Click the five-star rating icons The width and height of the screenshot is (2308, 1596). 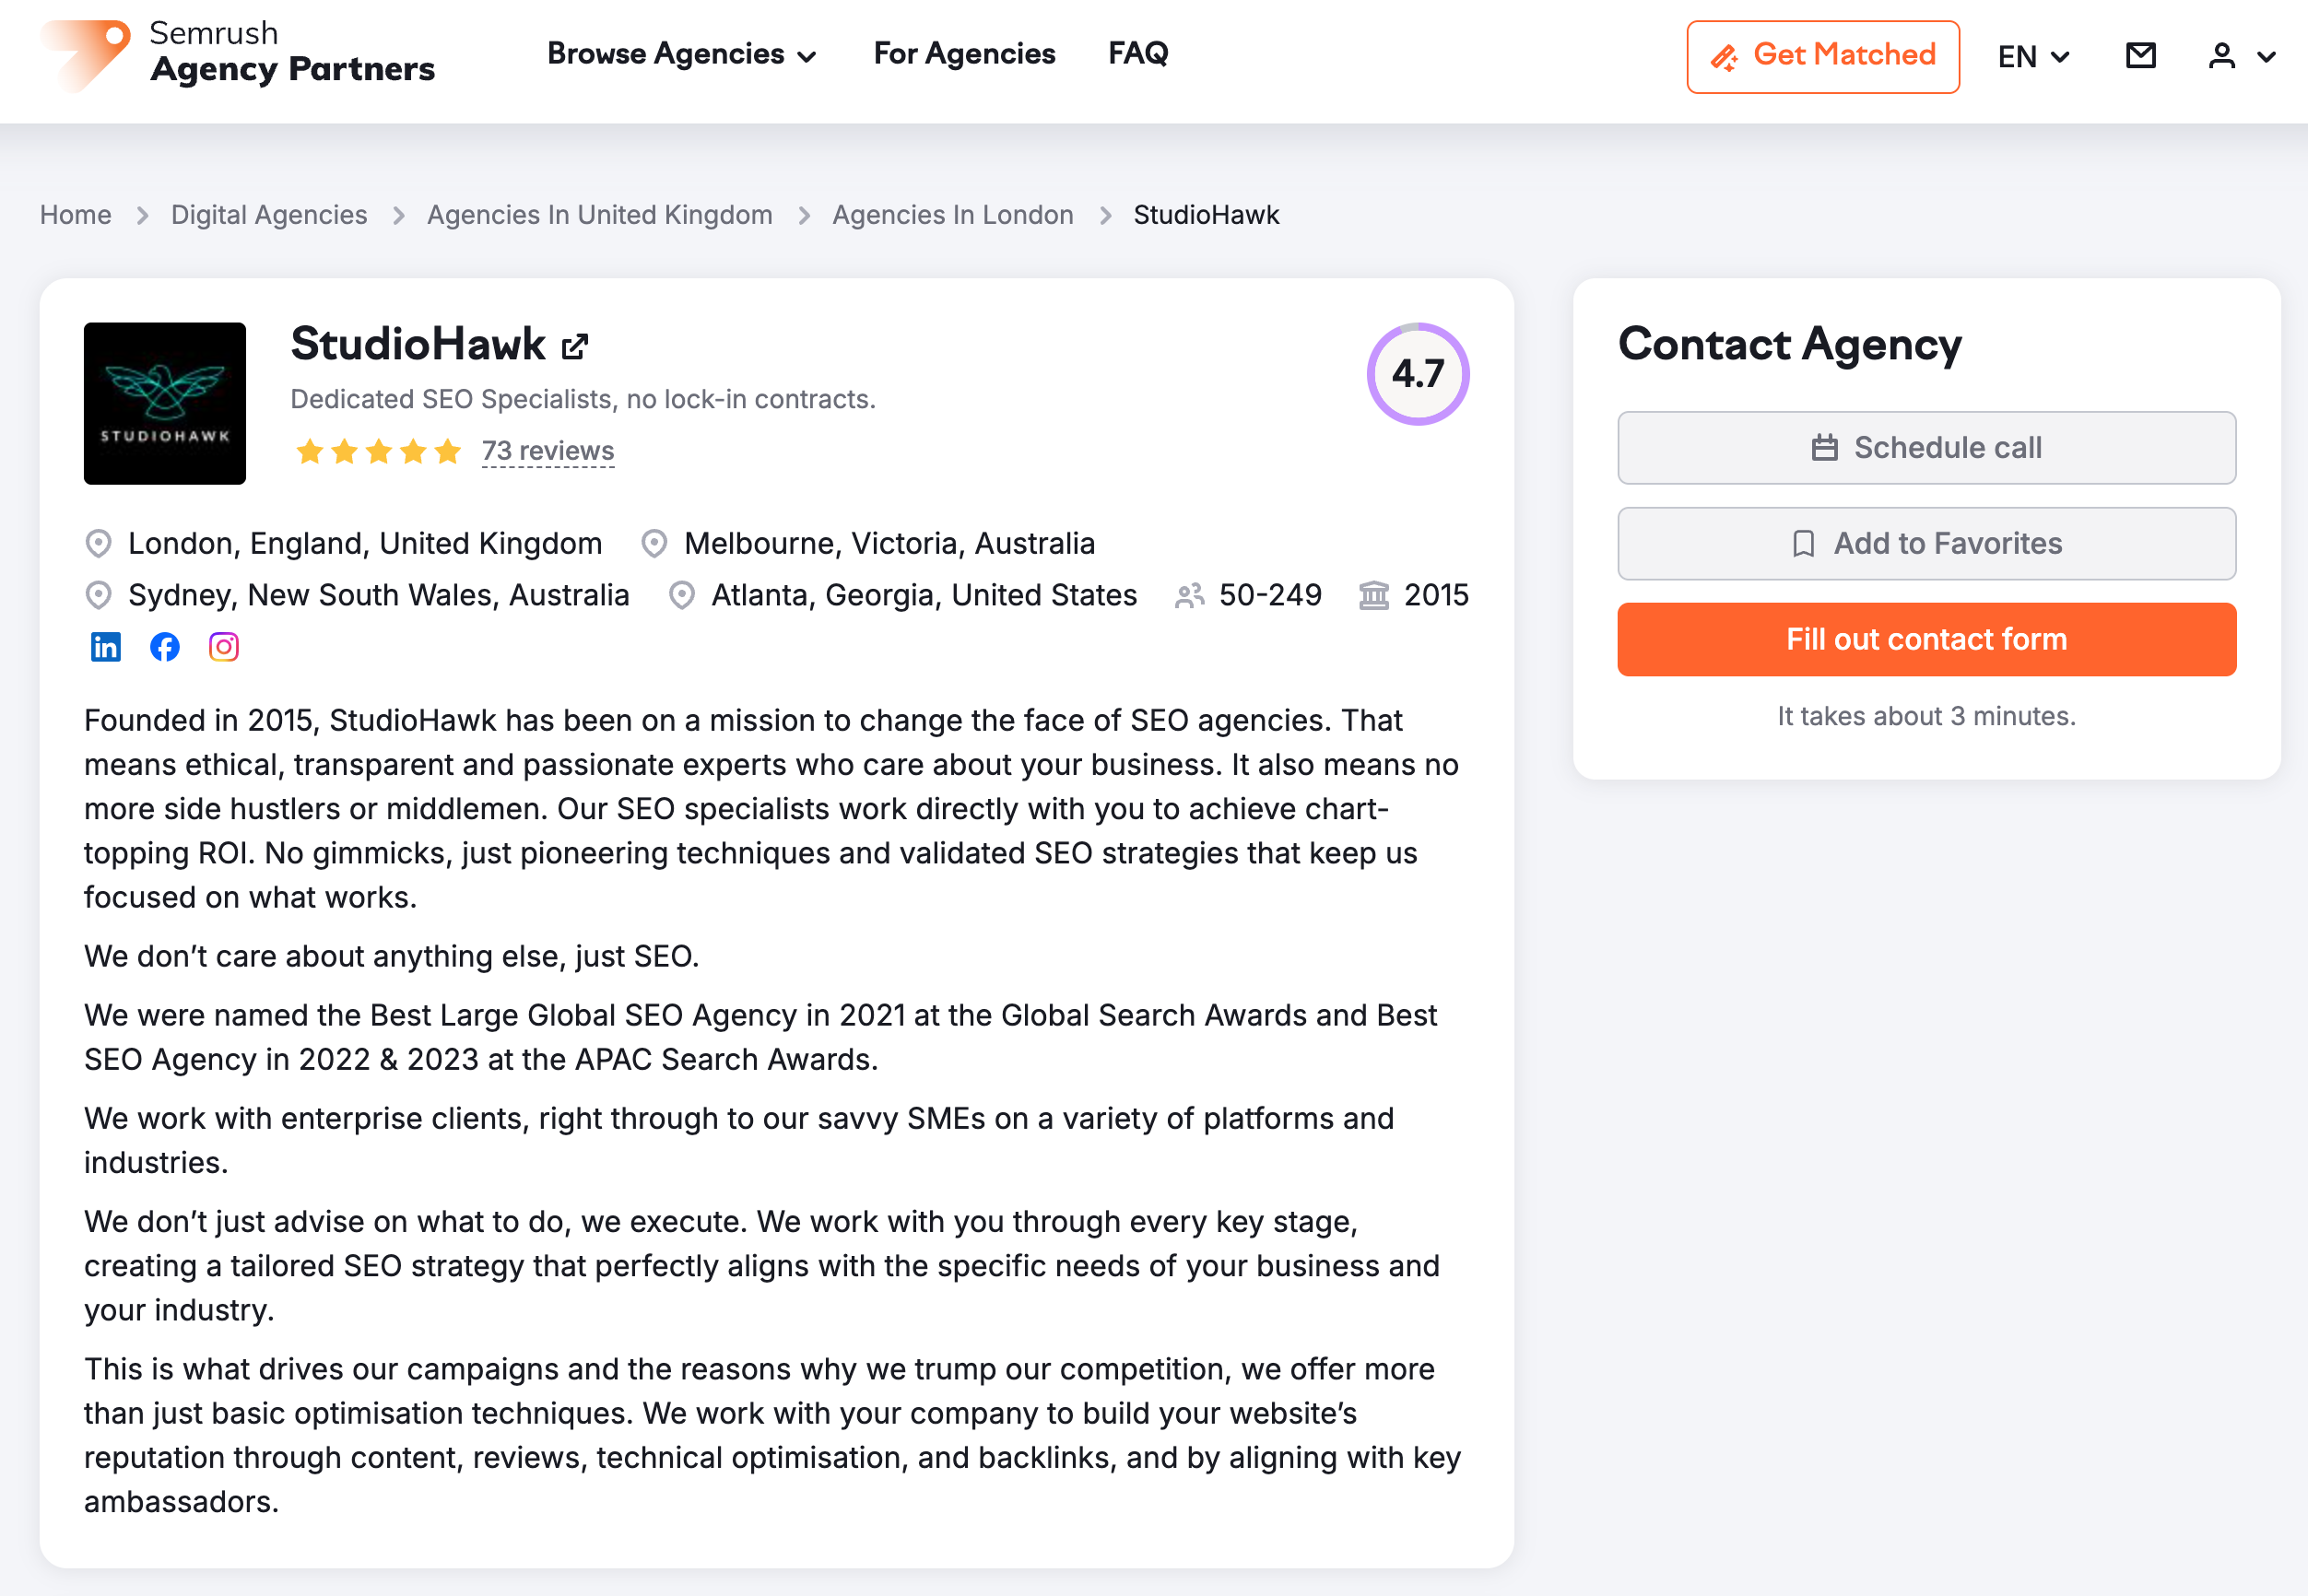pyautogui.click(x=378, y=452)
